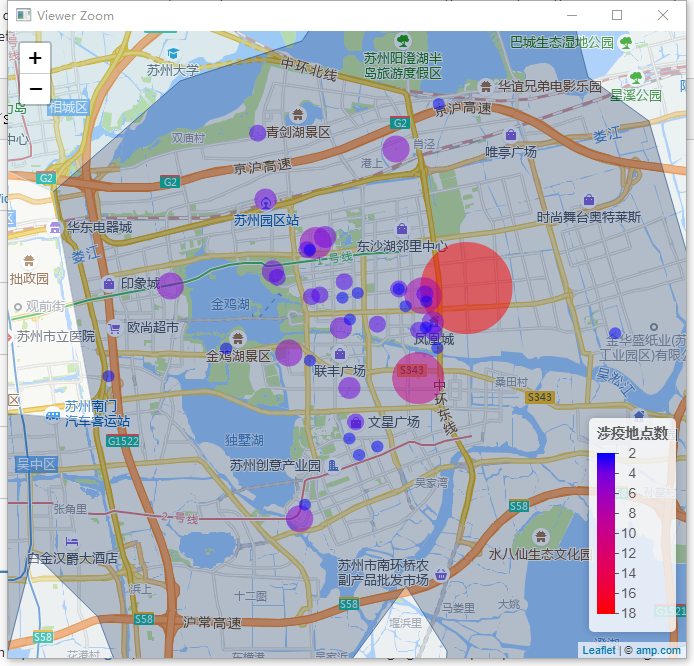This screenshot has height=666, width=694.
Task: Click the purple circle near 肖泾
Action: [396, 149]
